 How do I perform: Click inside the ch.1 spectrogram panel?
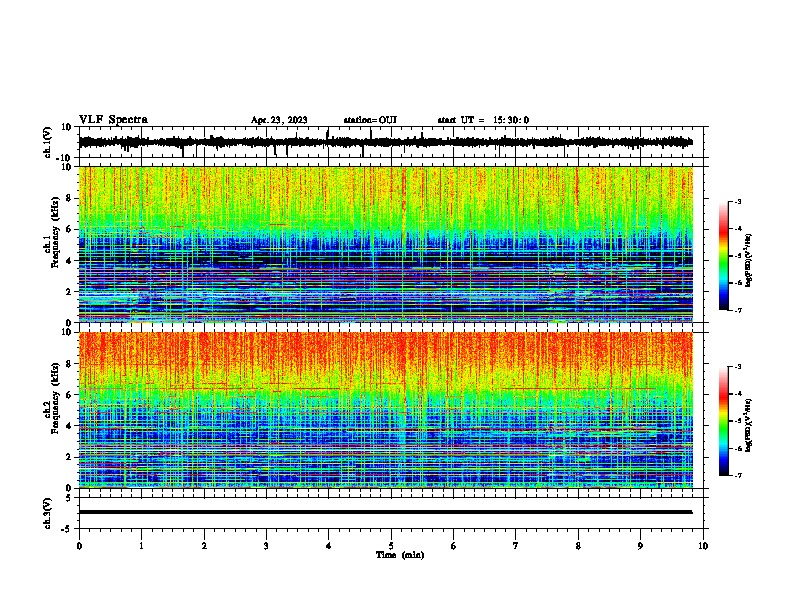click(x=385, y=244)
